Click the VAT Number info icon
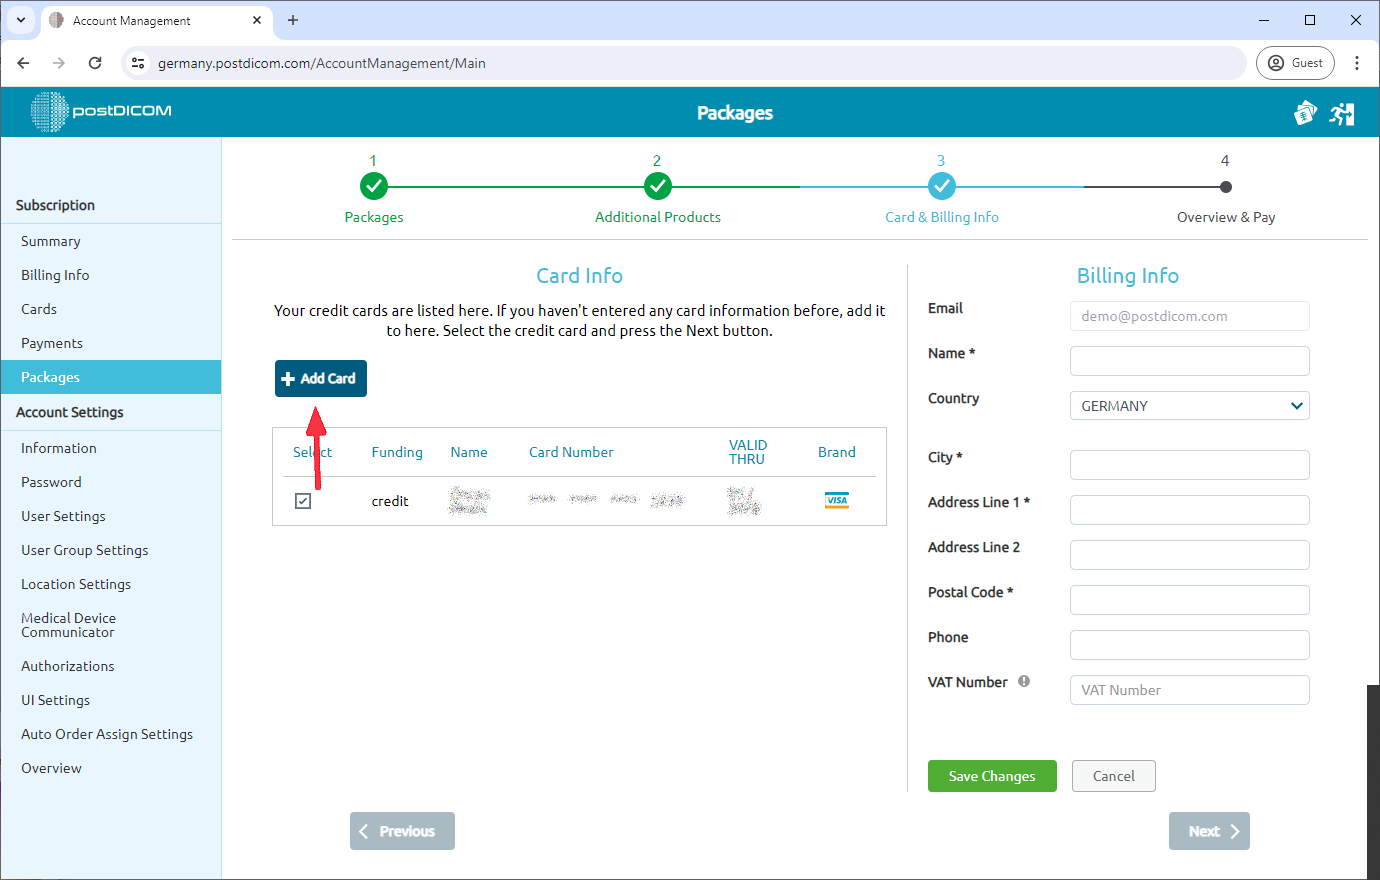Viewport: 1380px width, 880px height. pos(1023,680)
